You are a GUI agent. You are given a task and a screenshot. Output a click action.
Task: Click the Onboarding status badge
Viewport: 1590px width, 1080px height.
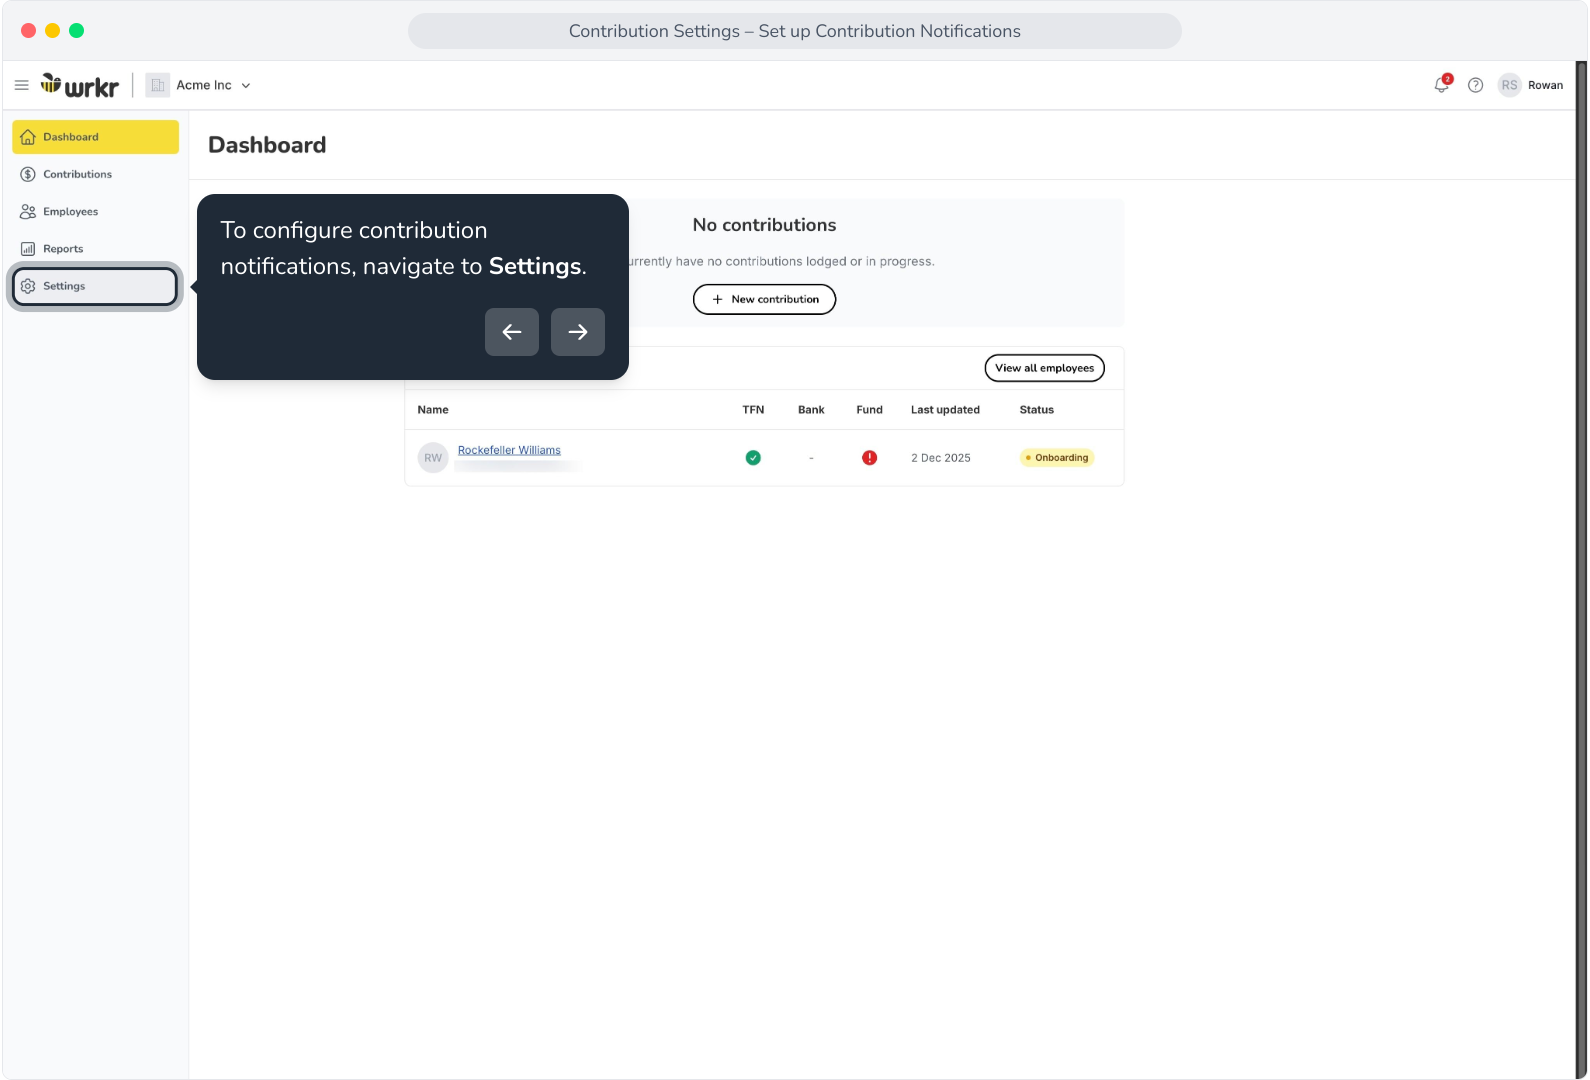[x=1057, y=458]
